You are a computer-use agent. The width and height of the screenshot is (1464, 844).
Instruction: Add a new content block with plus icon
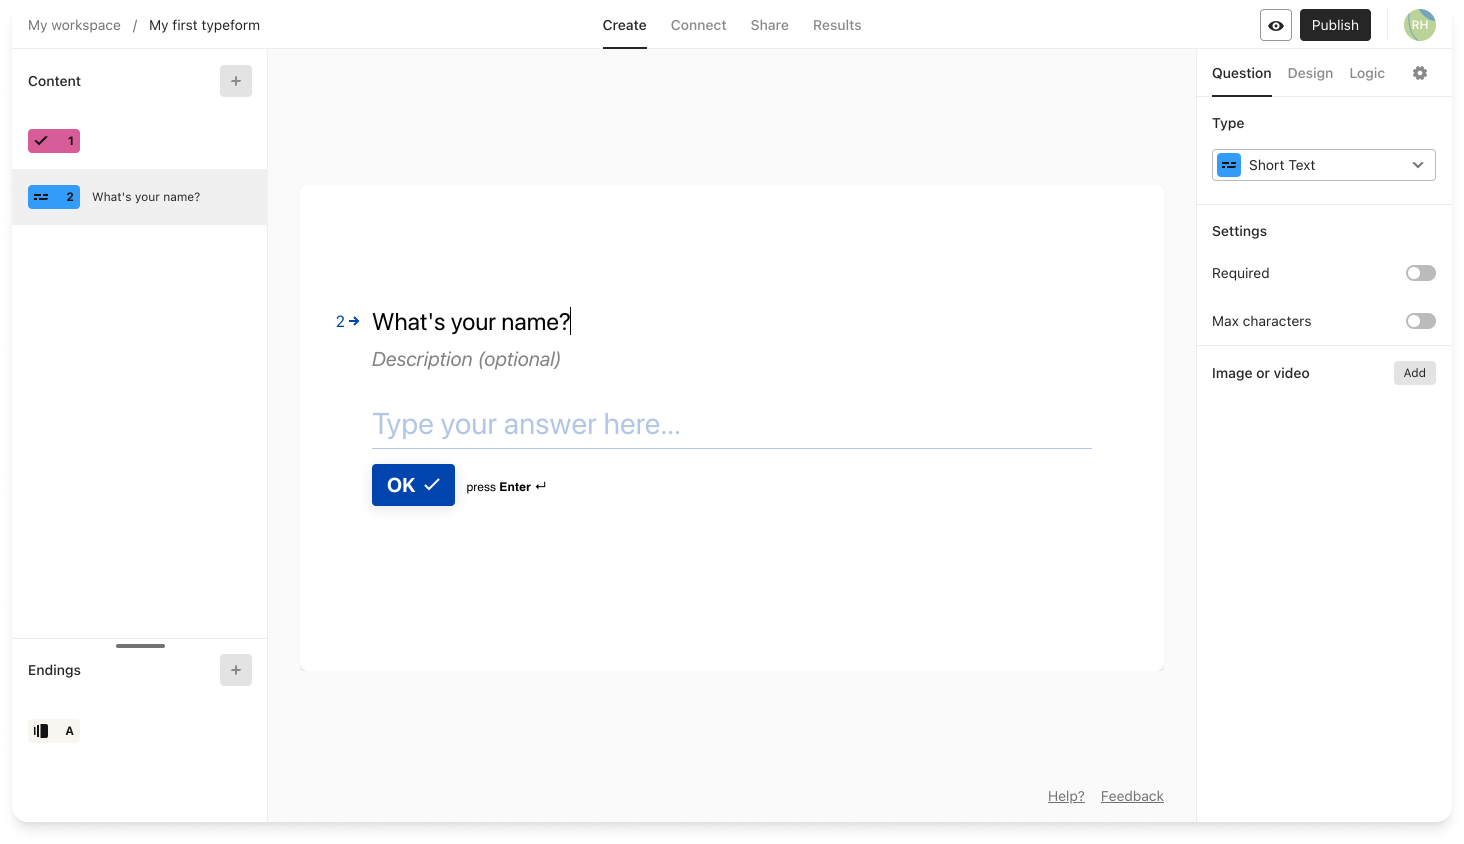click(x=236, y=81)
